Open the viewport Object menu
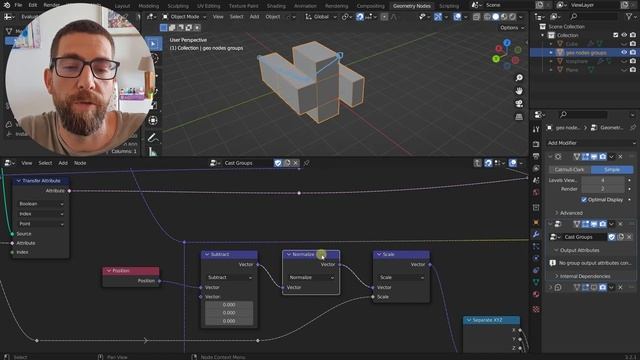The image size is (640, 360). coord(273,17)
